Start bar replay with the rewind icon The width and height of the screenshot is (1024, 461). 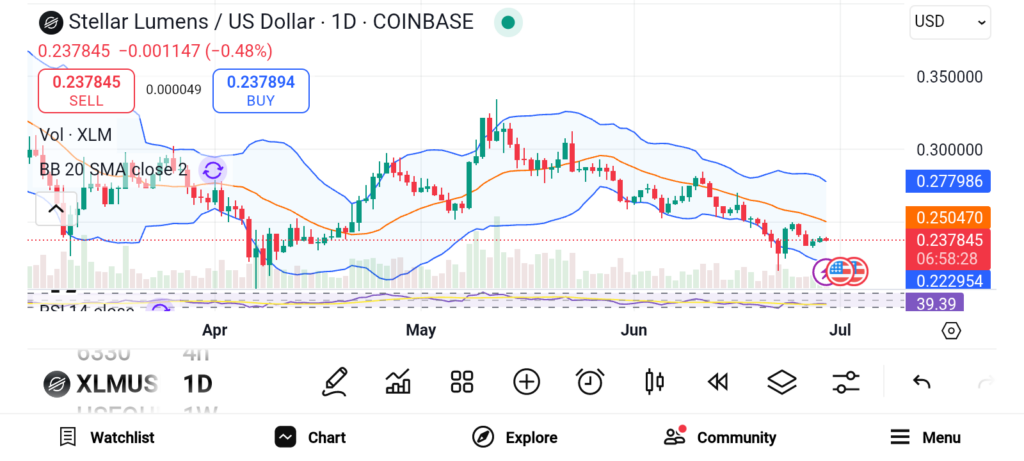click(x=718, y=382)
